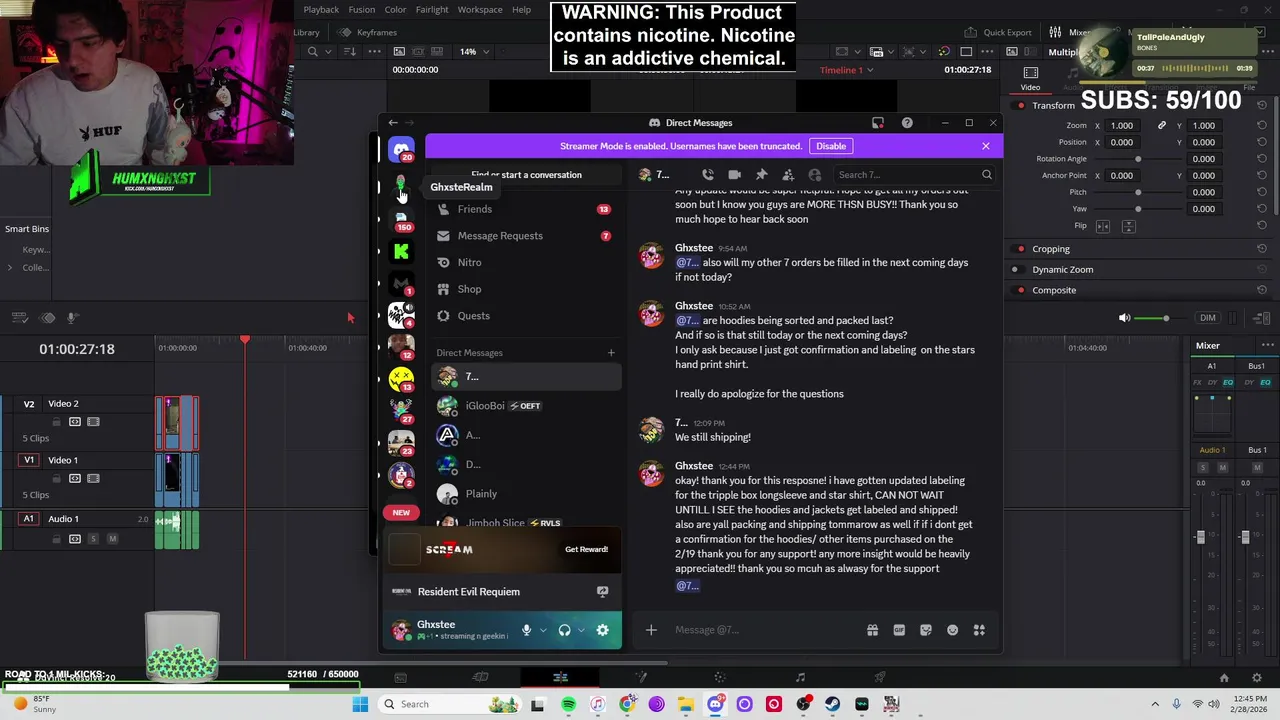Open Discord help question mark icon
Image resolution: width=1280 pixels, height=720 pixels.
[907, 123]
